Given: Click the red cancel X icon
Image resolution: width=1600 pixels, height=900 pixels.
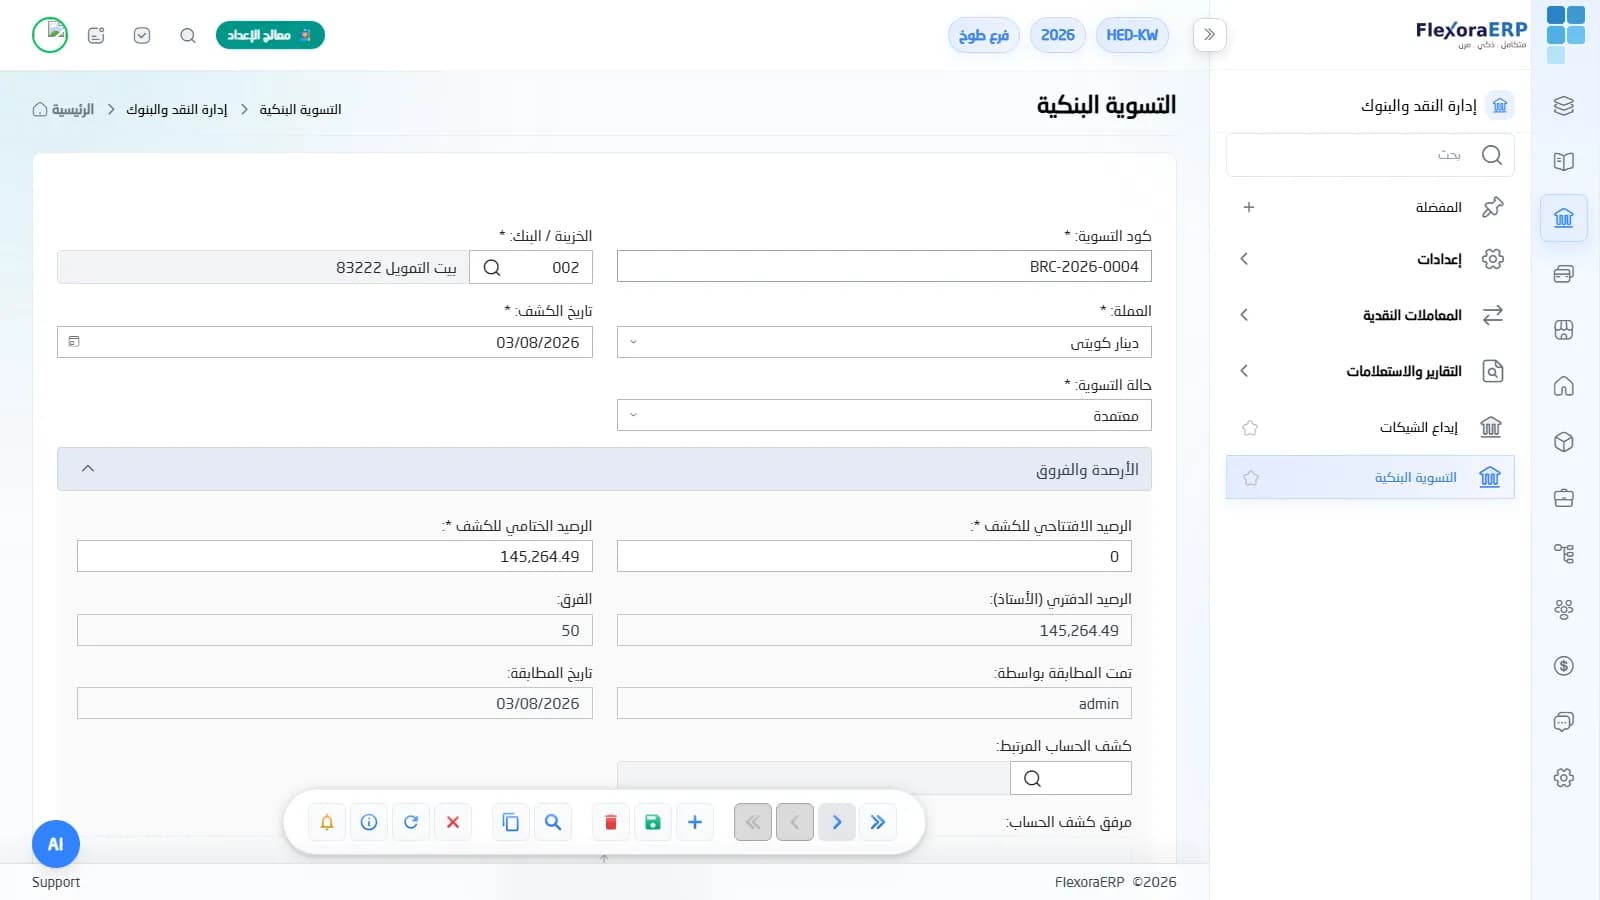Looking at the screenshot, I should pyautogui.click(x=453, y=822).
